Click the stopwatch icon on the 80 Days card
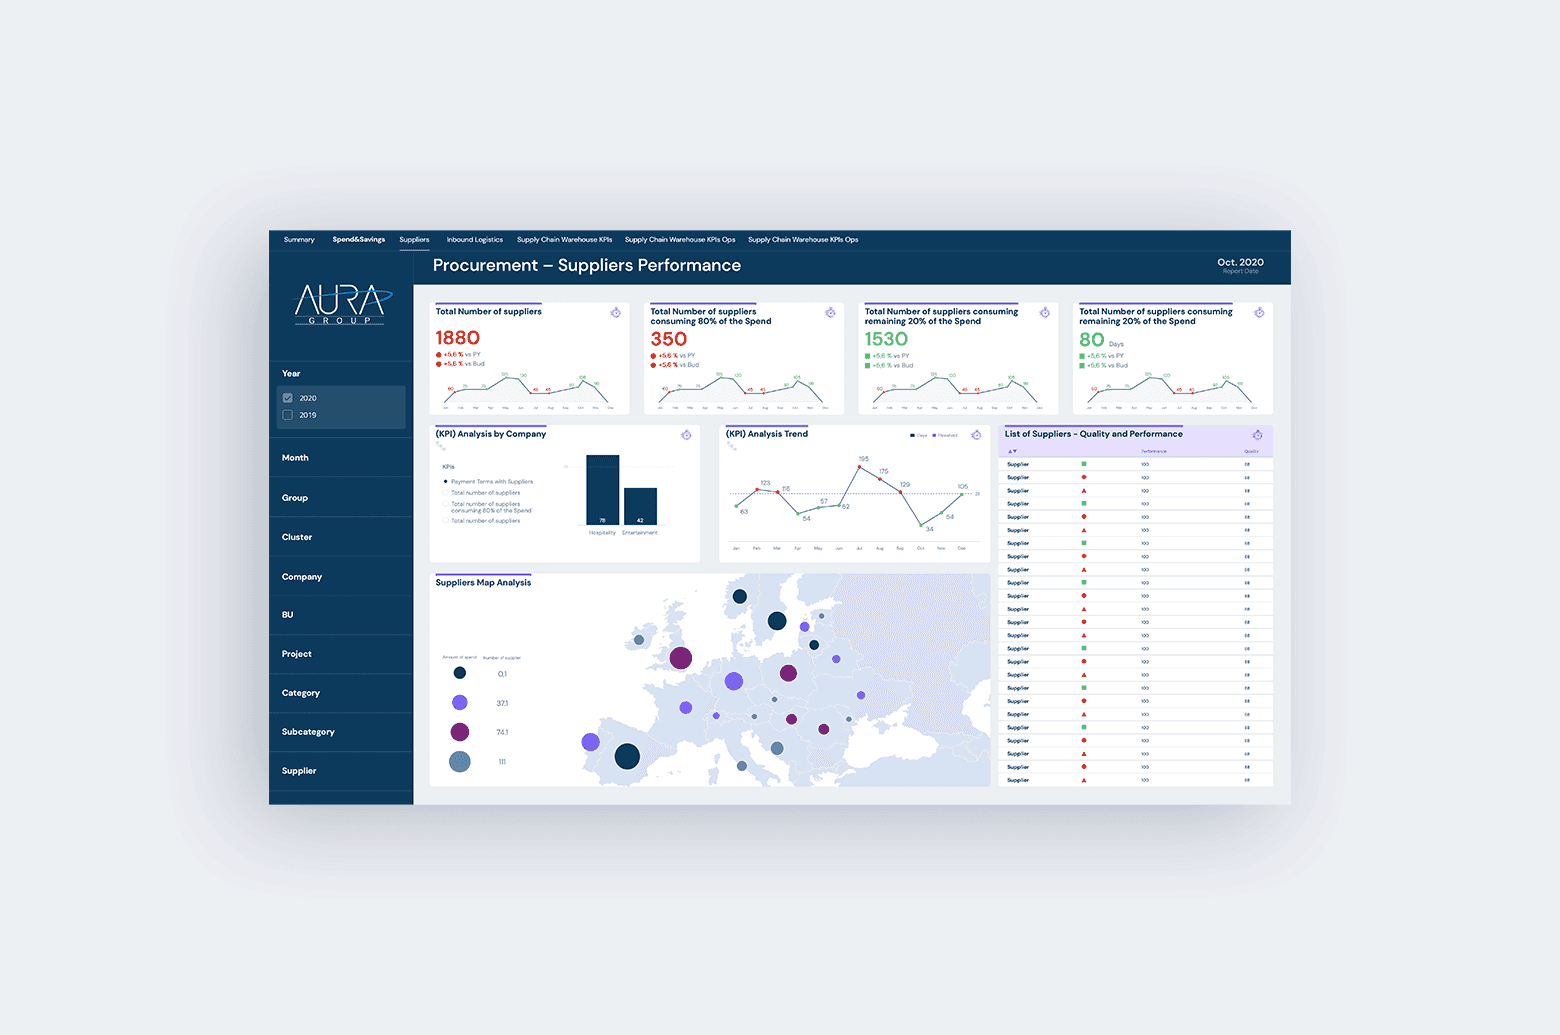1560x1035 pixels. (x=1259, y=313)
